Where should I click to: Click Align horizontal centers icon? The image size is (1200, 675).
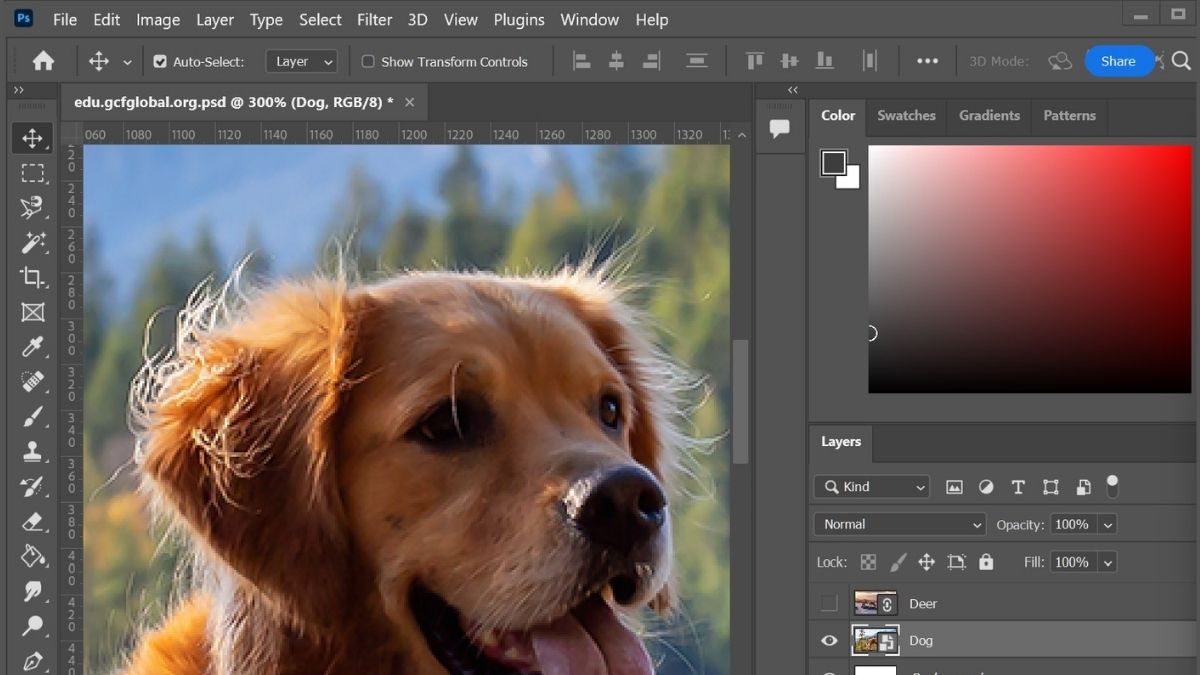616,61
